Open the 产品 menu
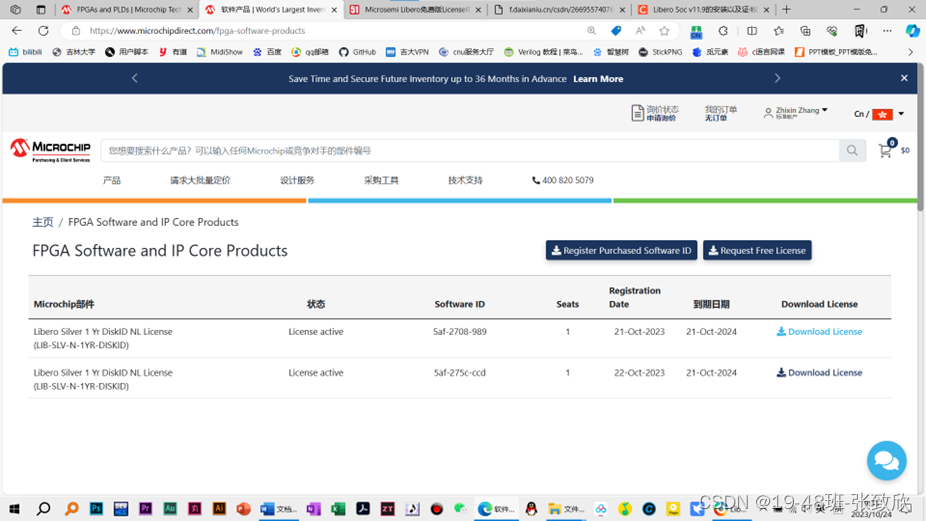Image resolution: width=926 pixels, height=521 pixels. 112,180
